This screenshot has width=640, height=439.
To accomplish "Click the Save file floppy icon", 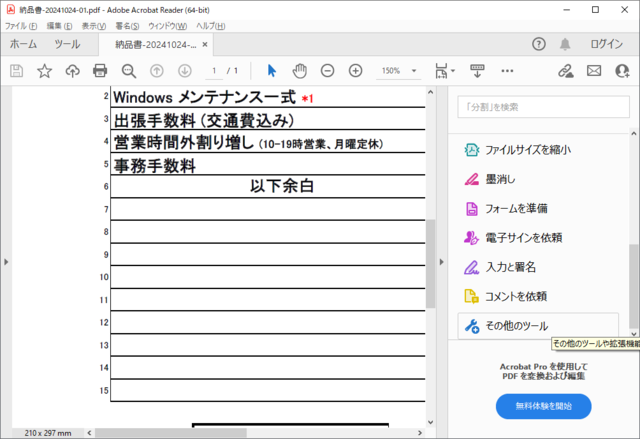I will (x=16, y=71).
